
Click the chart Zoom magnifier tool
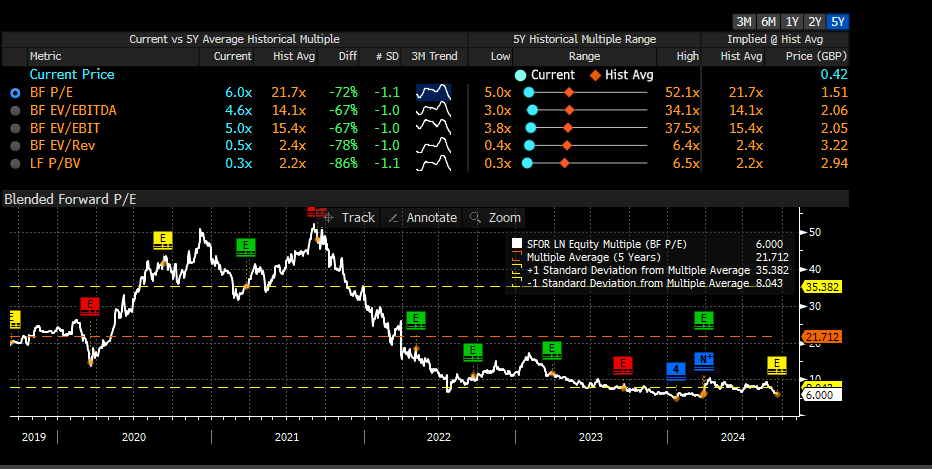495,218
